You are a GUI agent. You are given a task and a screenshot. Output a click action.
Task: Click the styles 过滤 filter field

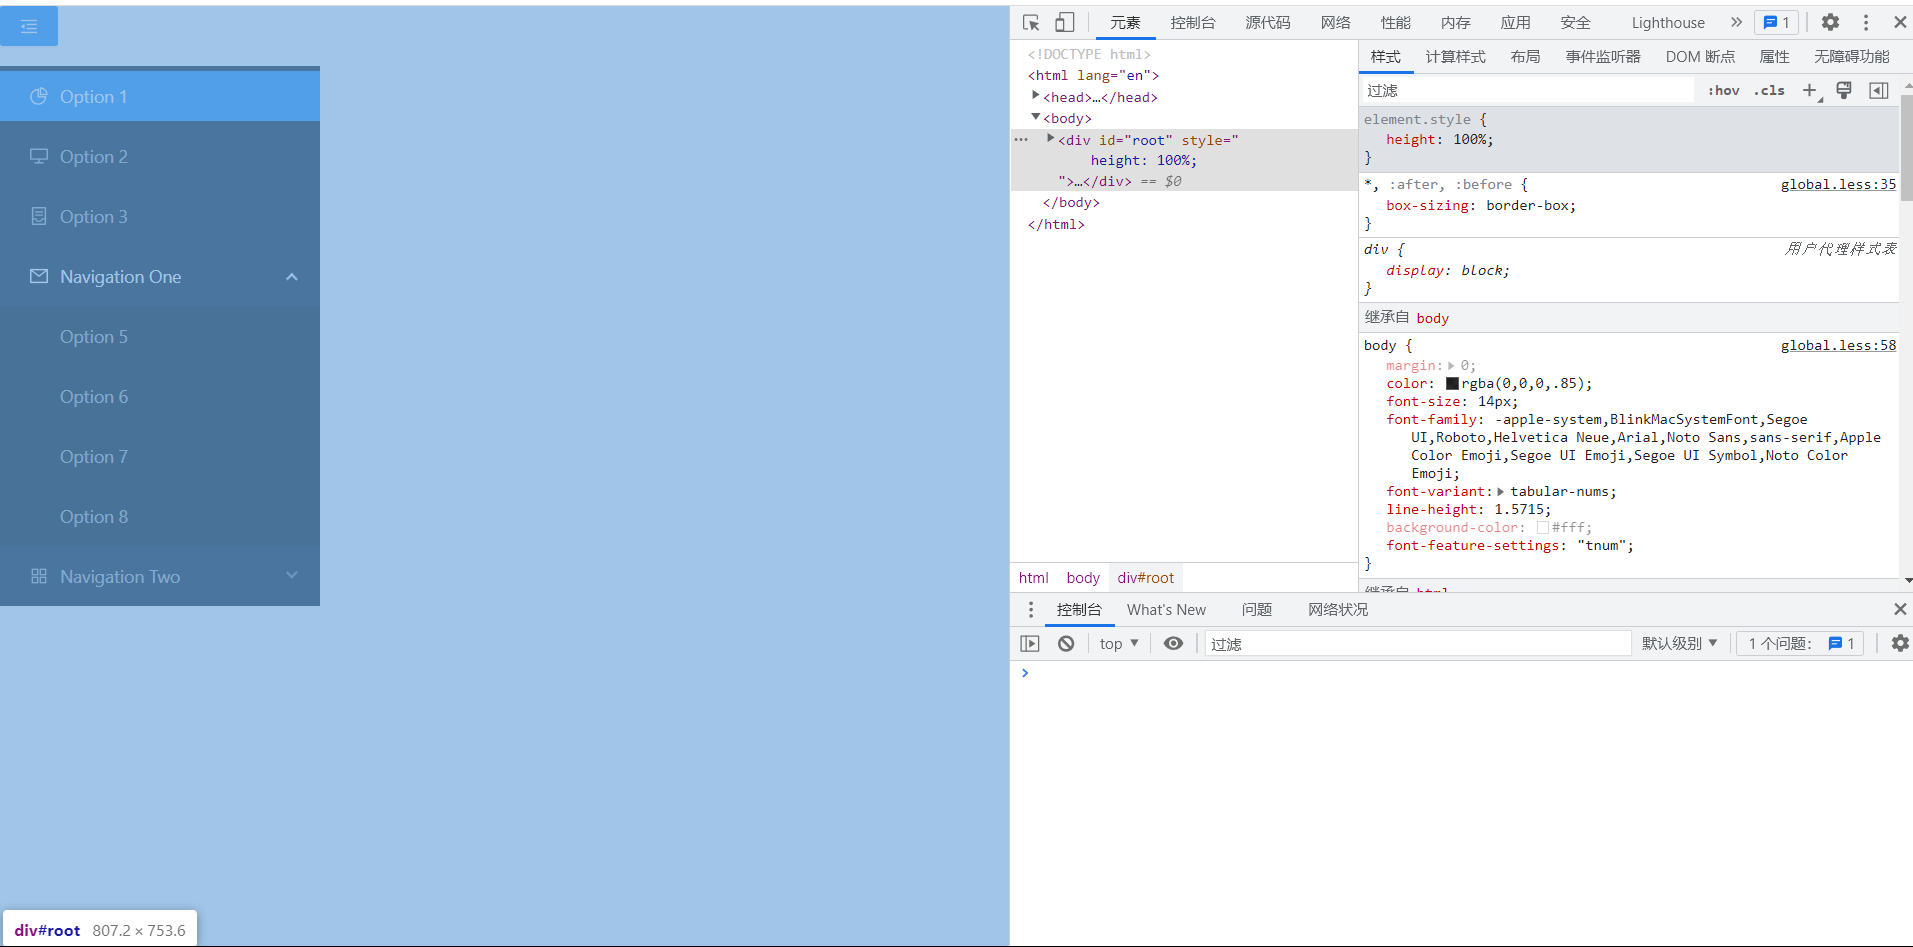1527,90
